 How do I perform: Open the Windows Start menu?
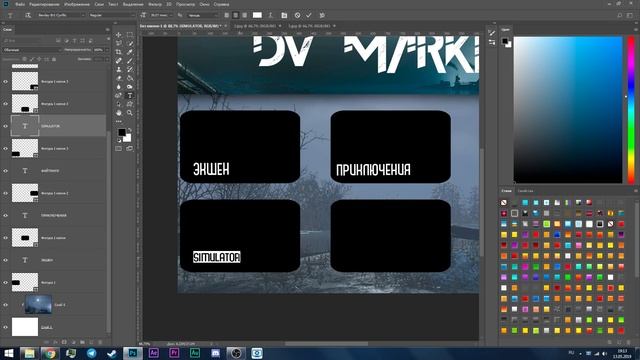pyautogui.click(x=8, y=353)
